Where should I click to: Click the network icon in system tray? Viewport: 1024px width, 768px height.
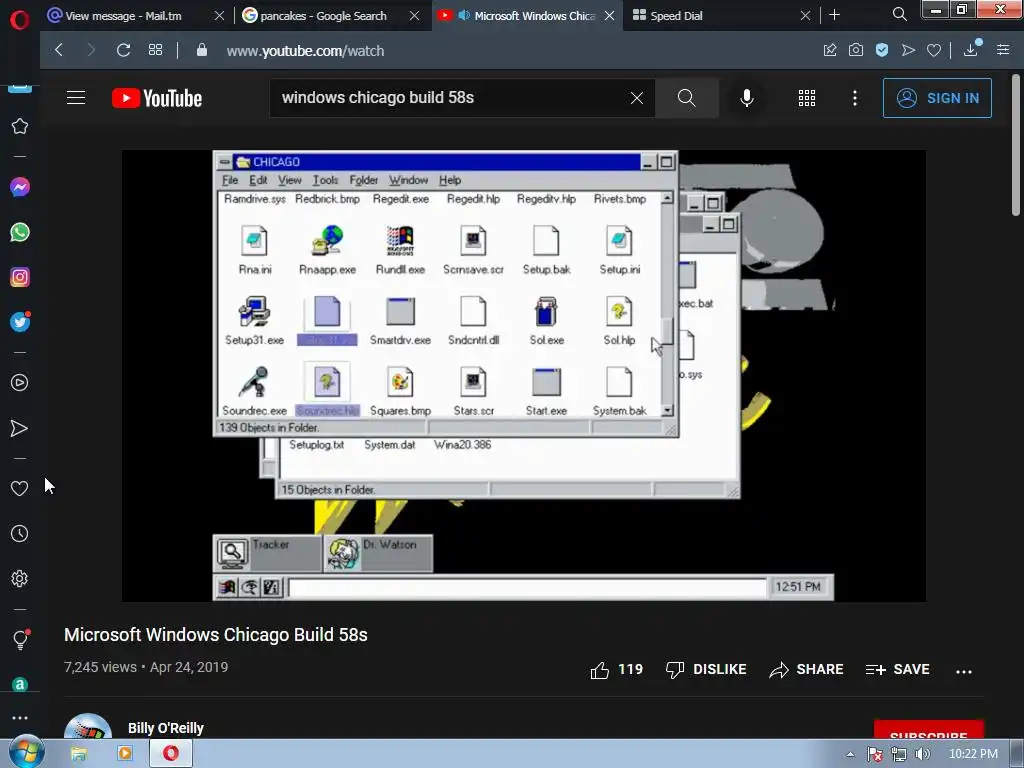[x=899, y=754]
